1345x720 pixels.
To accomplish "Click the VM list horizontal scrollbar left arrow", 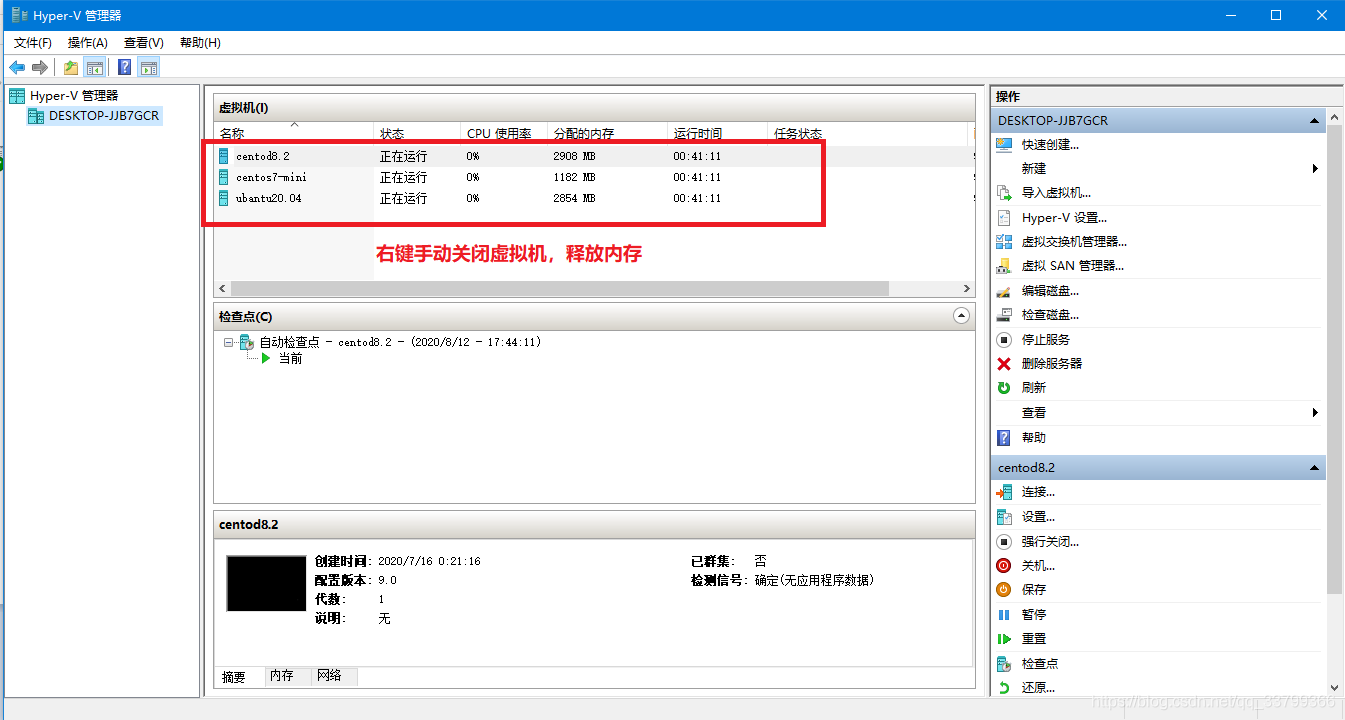I will click(222, 288).
